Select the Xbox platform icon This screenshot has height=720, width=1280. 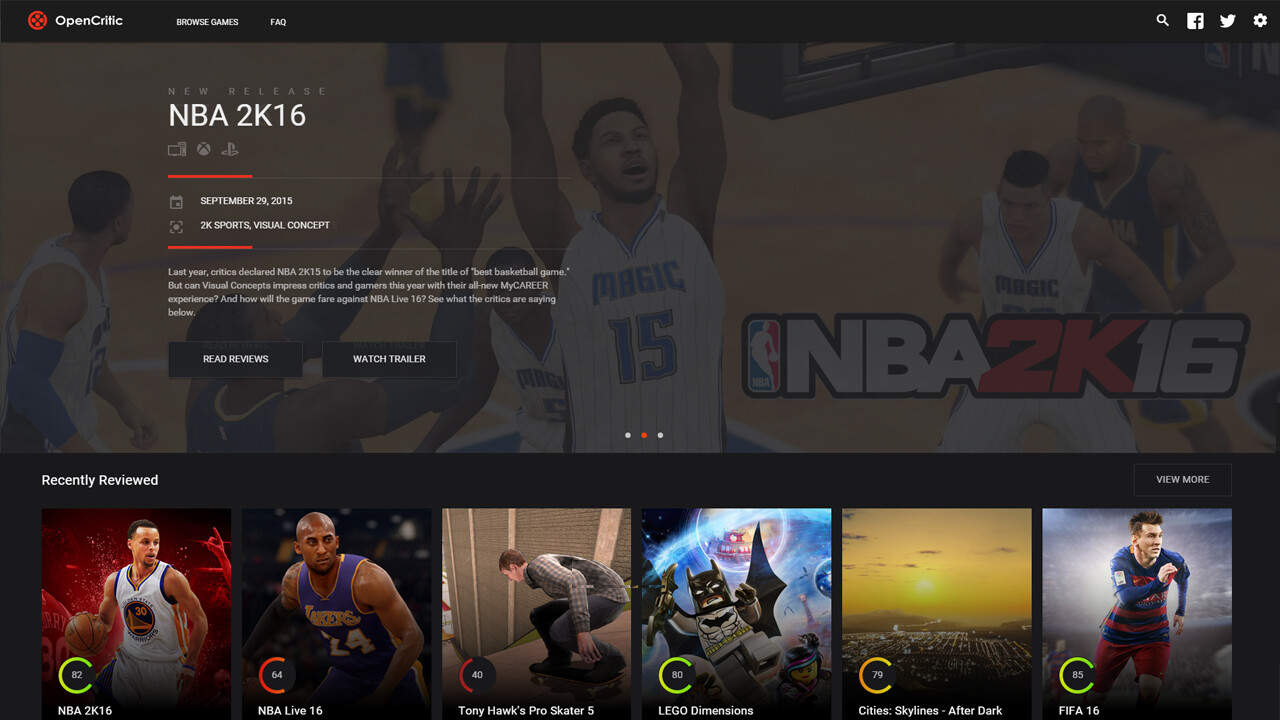click(x=203, y=149)
